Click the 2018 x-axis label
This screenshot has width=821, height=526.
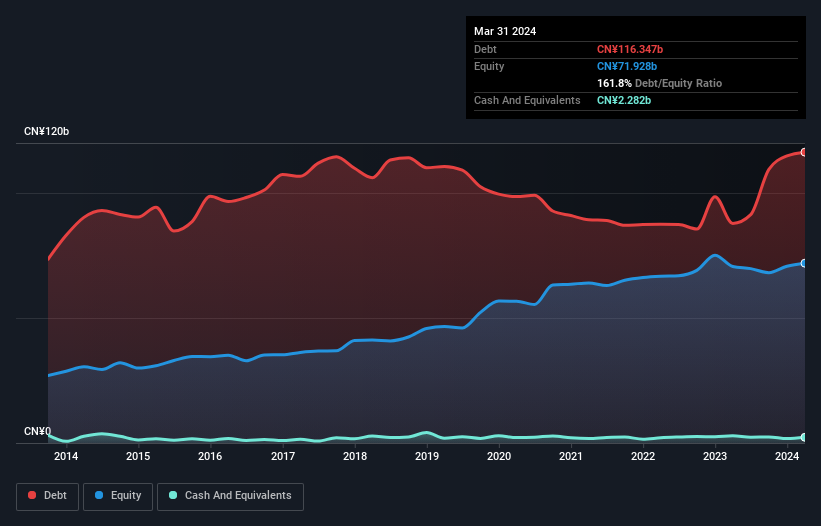355,456
